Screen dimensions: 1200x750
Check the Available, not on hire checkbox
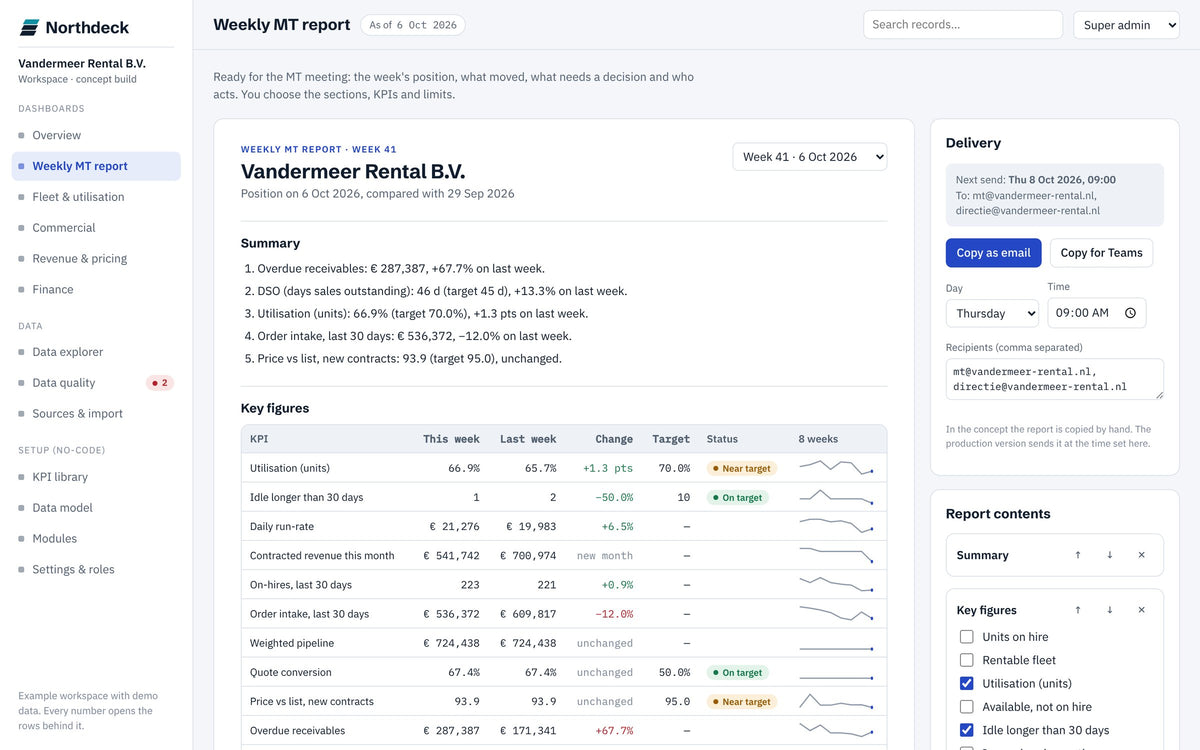966,707
